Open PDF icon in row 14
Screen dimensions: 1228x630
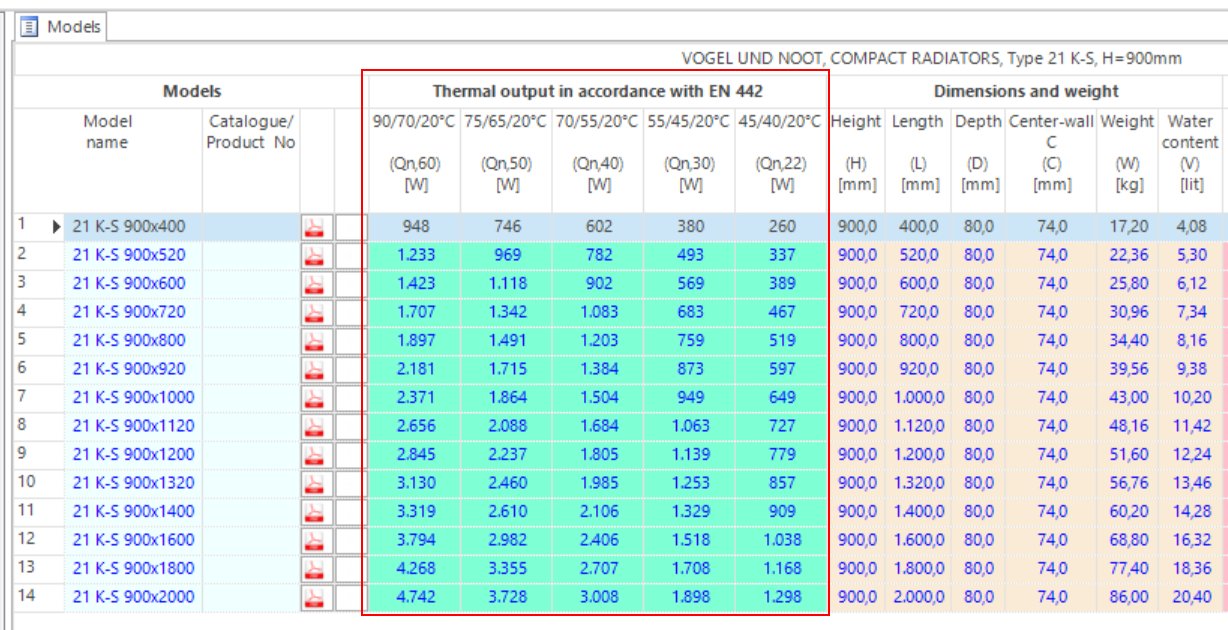tap(314, 598)
